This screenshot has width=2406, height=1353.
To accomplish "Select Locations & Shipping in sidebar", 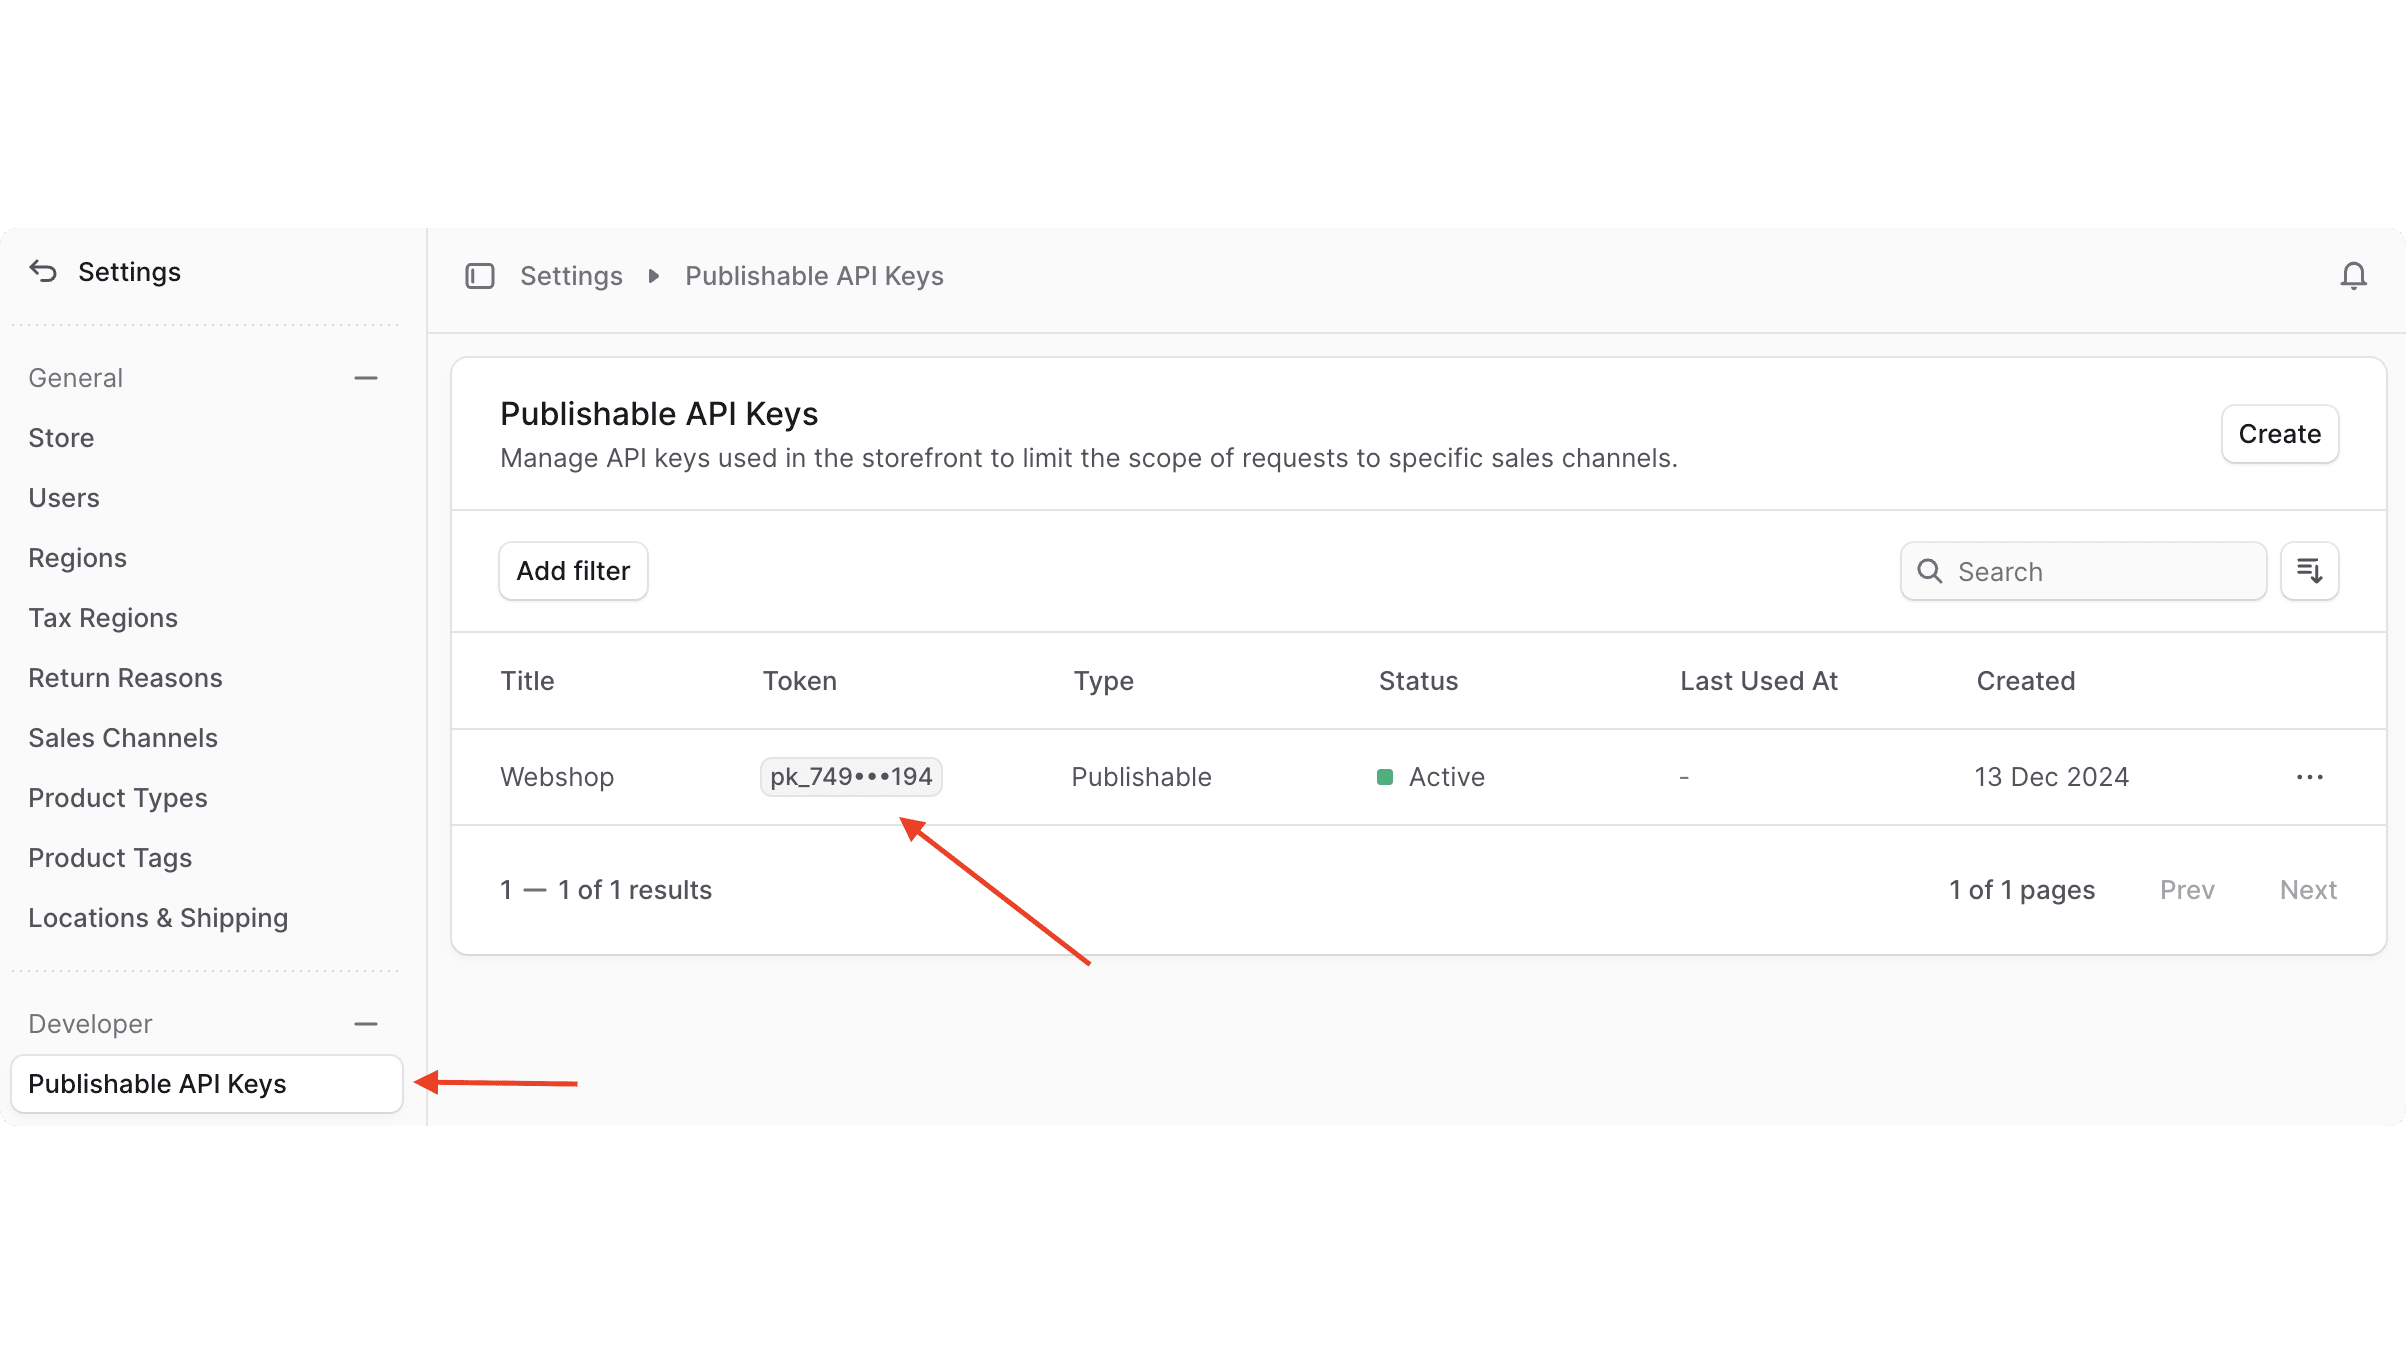I will pos(158,917).
